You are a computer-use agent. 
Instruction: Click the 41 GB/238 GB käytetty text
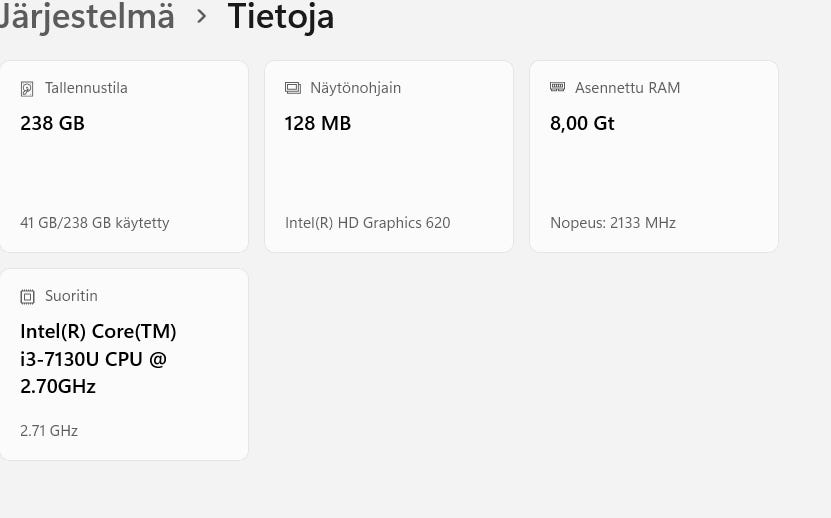(x=95, y=223)
